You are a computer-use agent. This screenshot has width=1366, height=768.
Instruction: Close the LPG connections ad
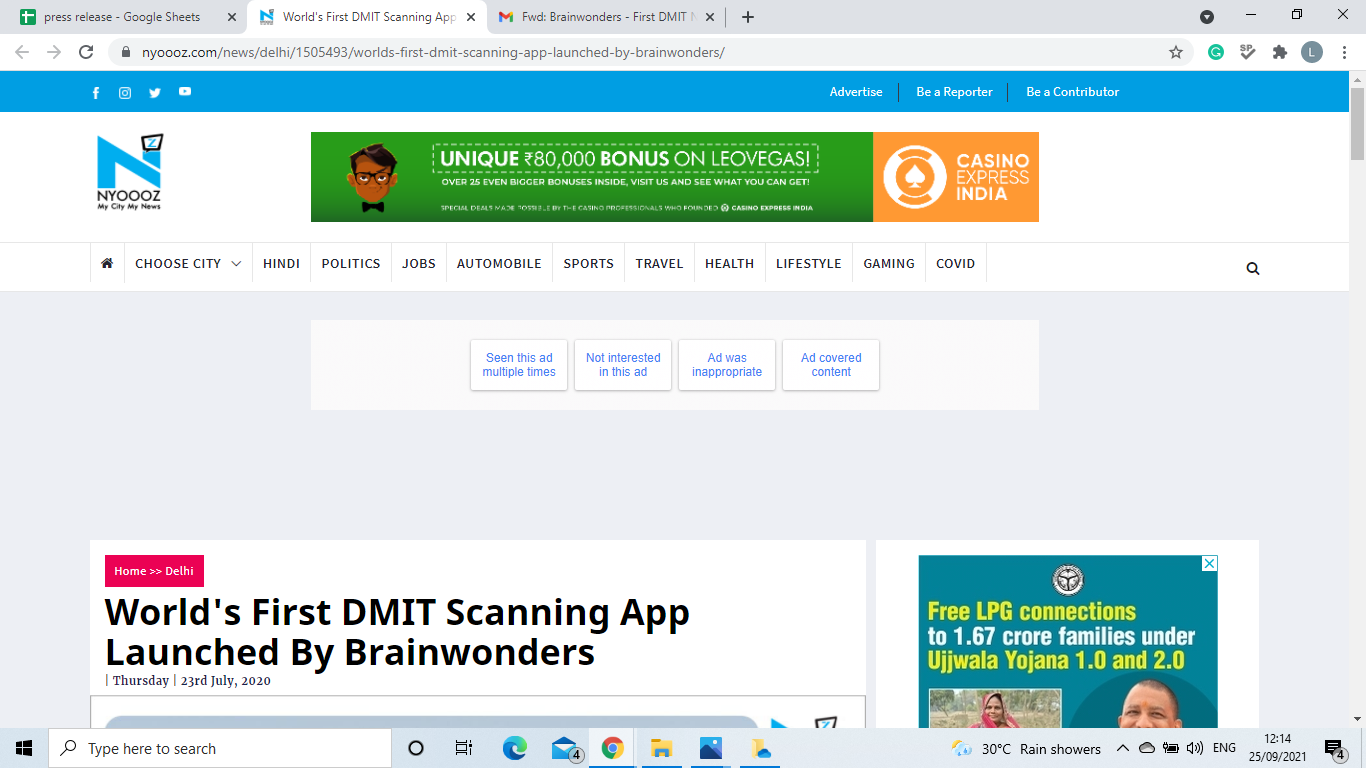[x=1209, y=564]
